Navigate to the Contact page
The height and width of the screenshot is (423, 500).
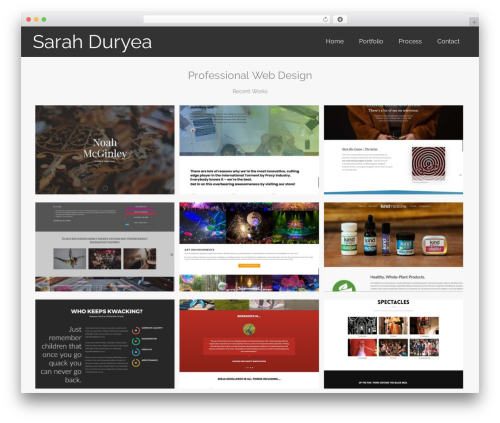448,41
